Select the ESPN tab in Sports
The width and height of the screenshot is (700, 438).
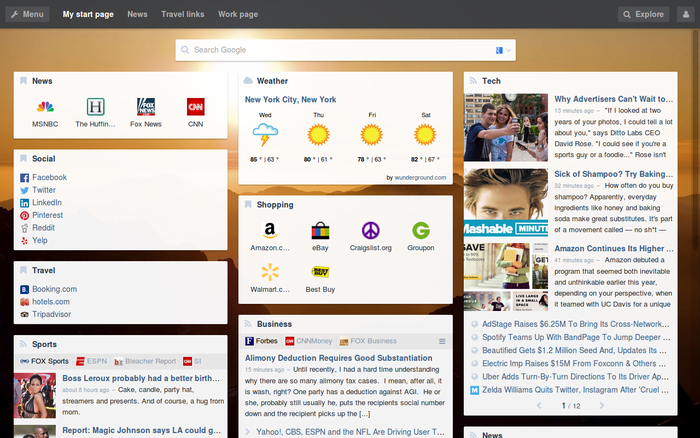(x=92, y=361)
